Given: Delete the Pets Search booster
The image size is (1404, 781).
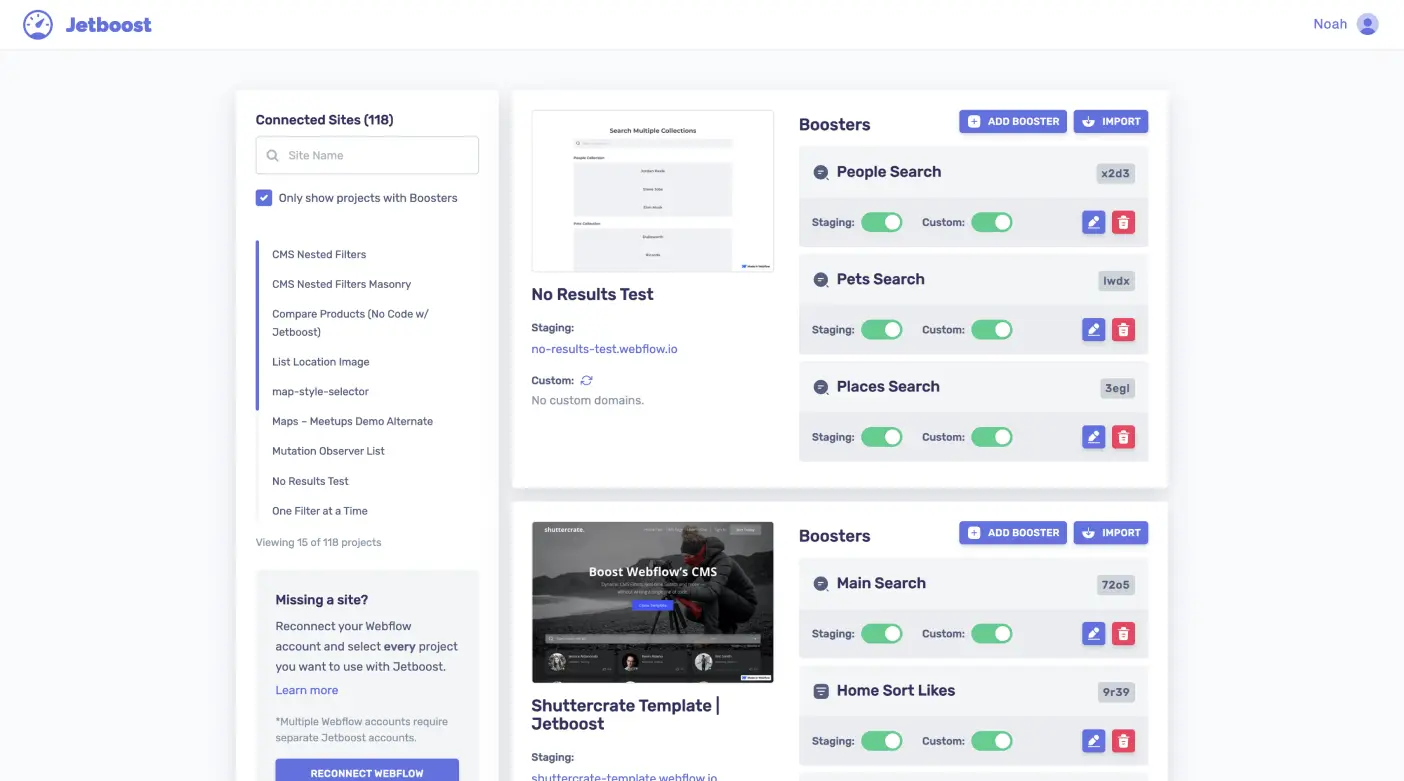Looking at the screenshot, I should [1123, 330].
